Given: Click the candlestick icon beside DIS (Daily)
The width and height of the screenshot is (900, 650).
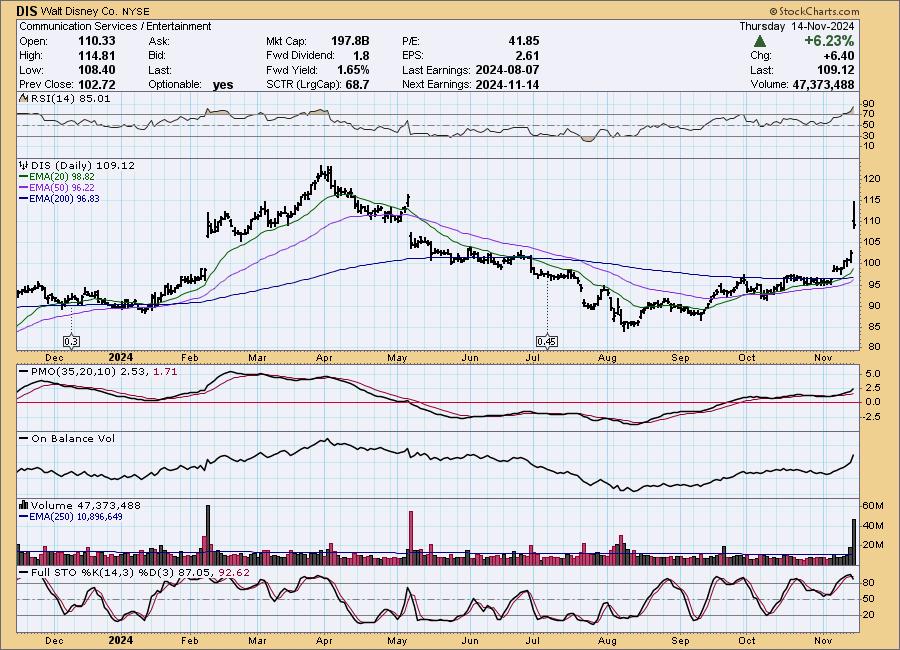Looking at the screenshot, I should 24,165.
